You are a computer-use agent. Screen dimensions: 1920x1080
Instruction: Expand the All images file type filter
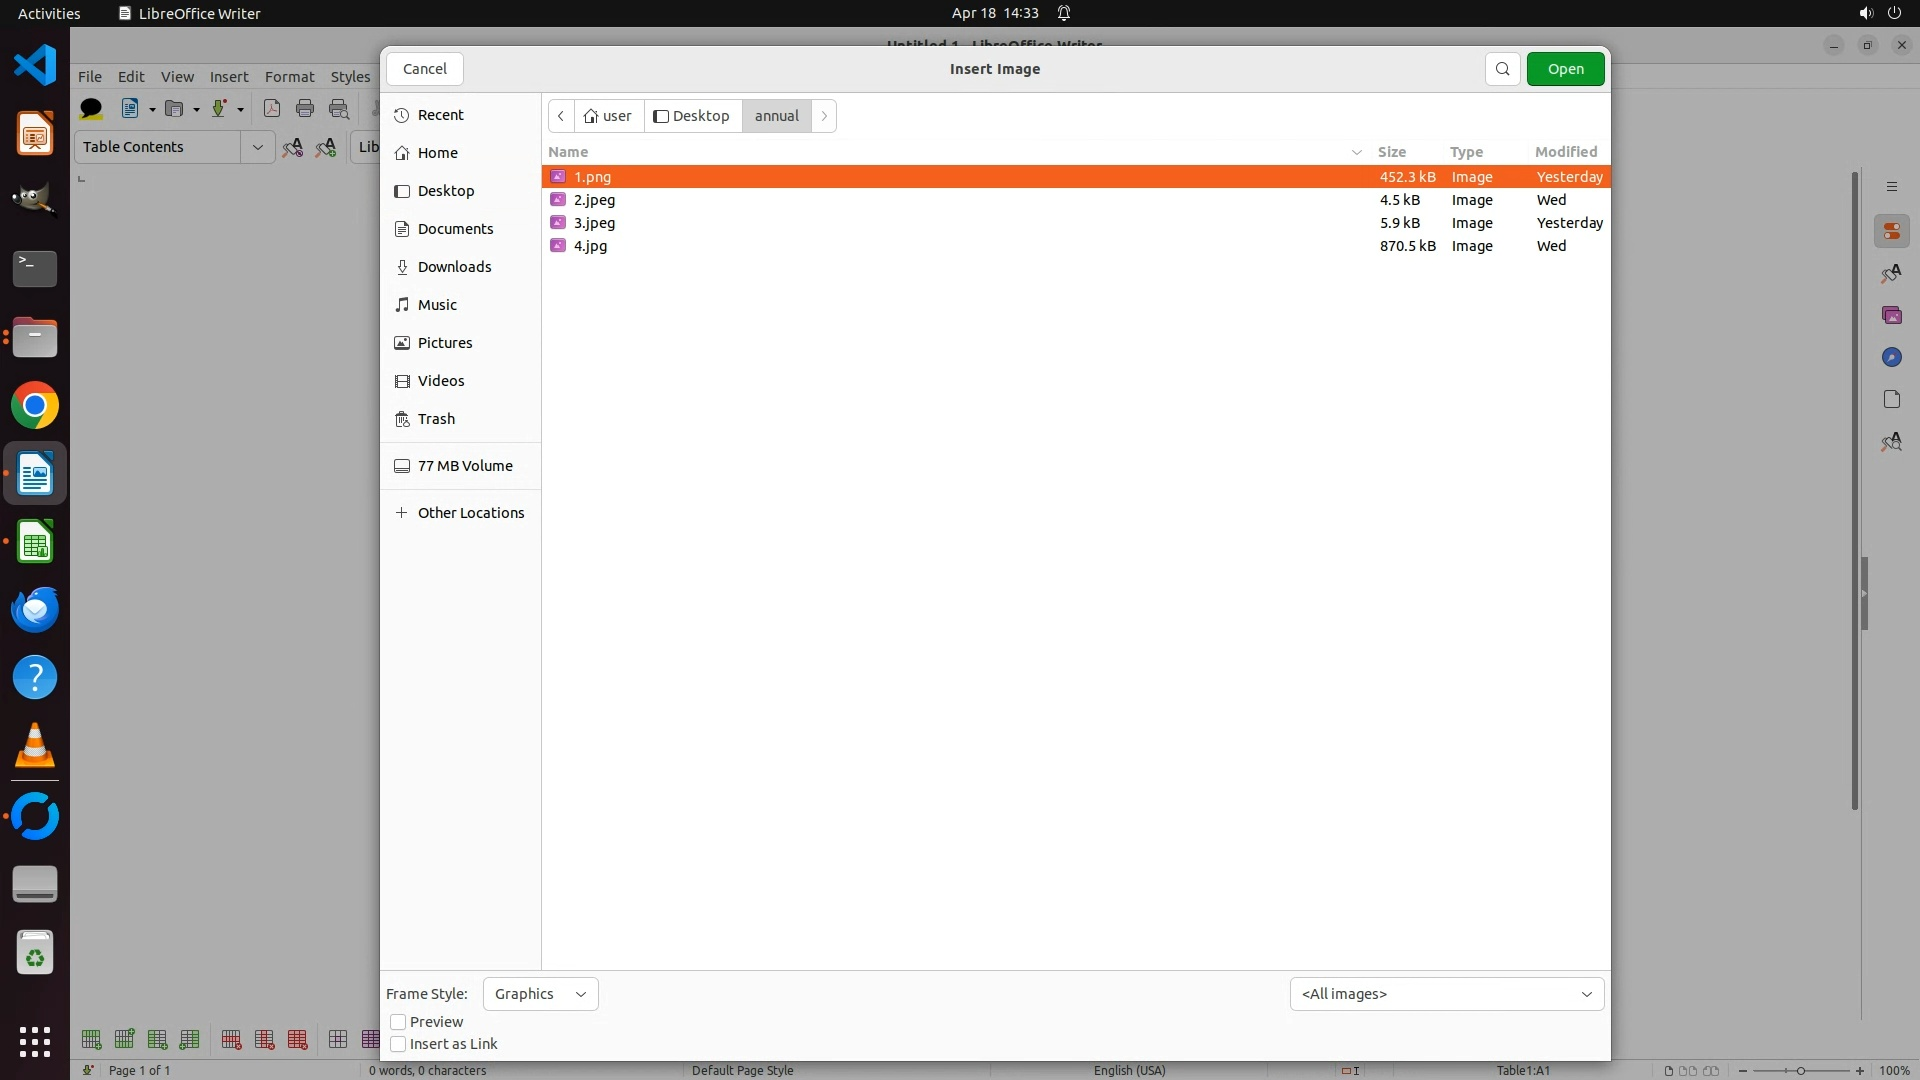coord(1446,994)
